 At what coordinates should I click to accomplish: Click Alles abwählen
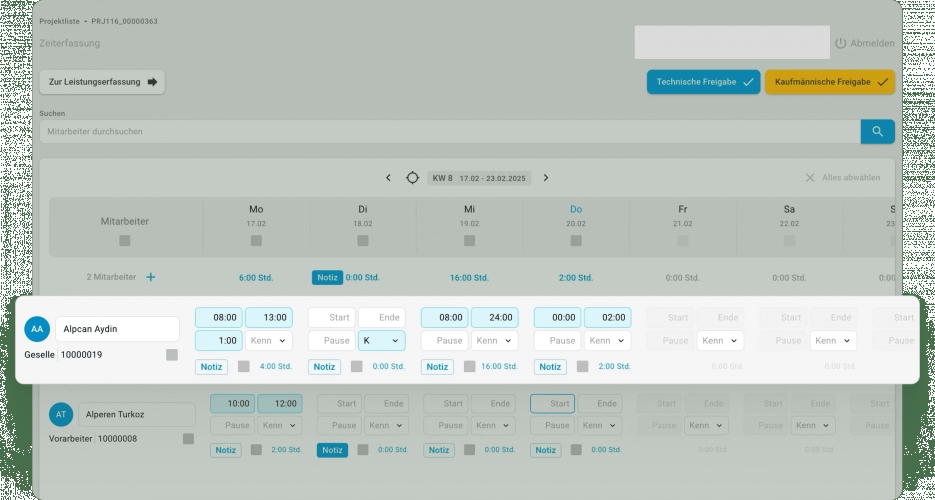(851, 178)
